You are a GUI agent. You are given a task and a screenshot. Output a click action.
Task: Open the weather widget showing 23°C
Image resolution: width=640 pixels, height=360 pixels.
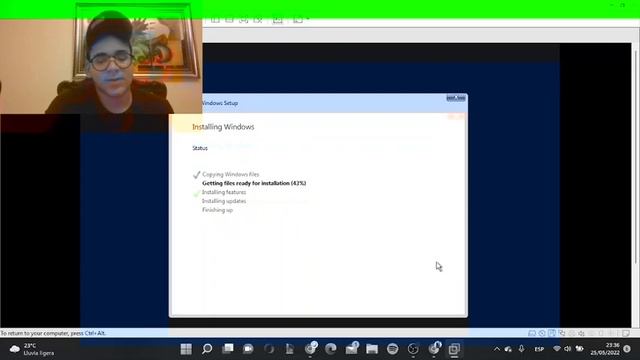[x=32, y=349]
